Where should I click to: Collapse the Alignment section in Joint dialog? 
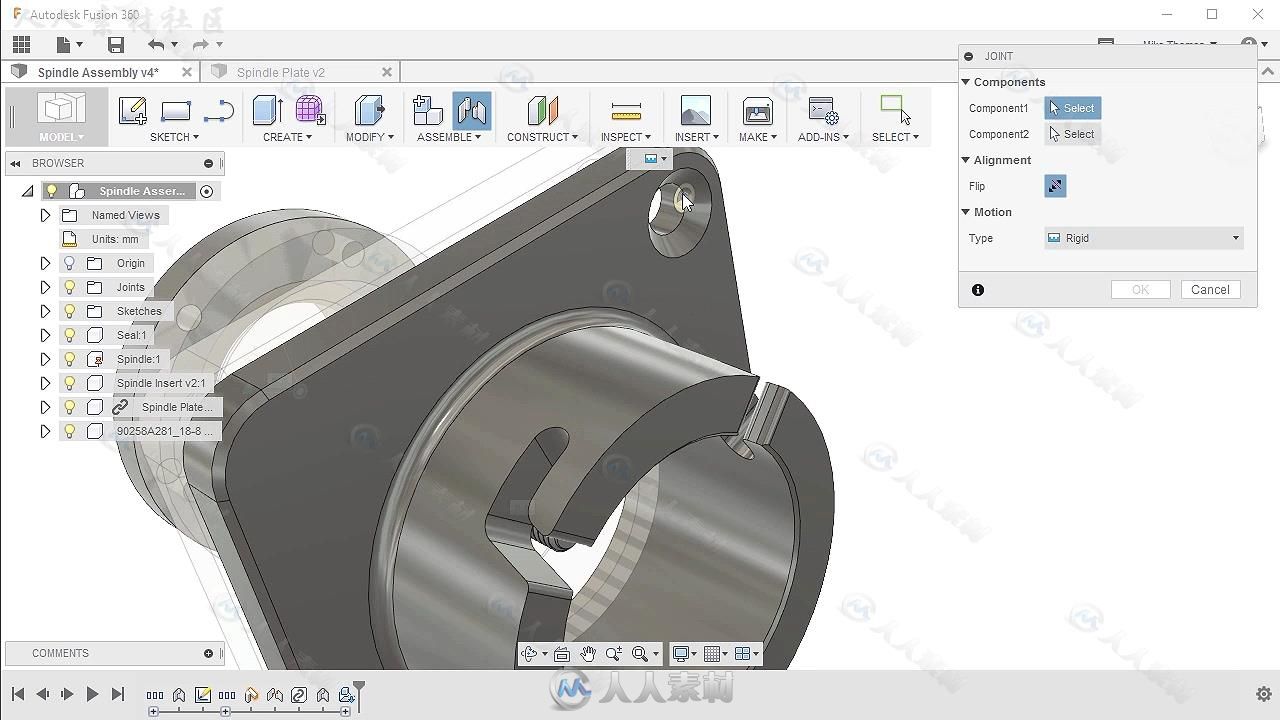(x=967, y=160)
